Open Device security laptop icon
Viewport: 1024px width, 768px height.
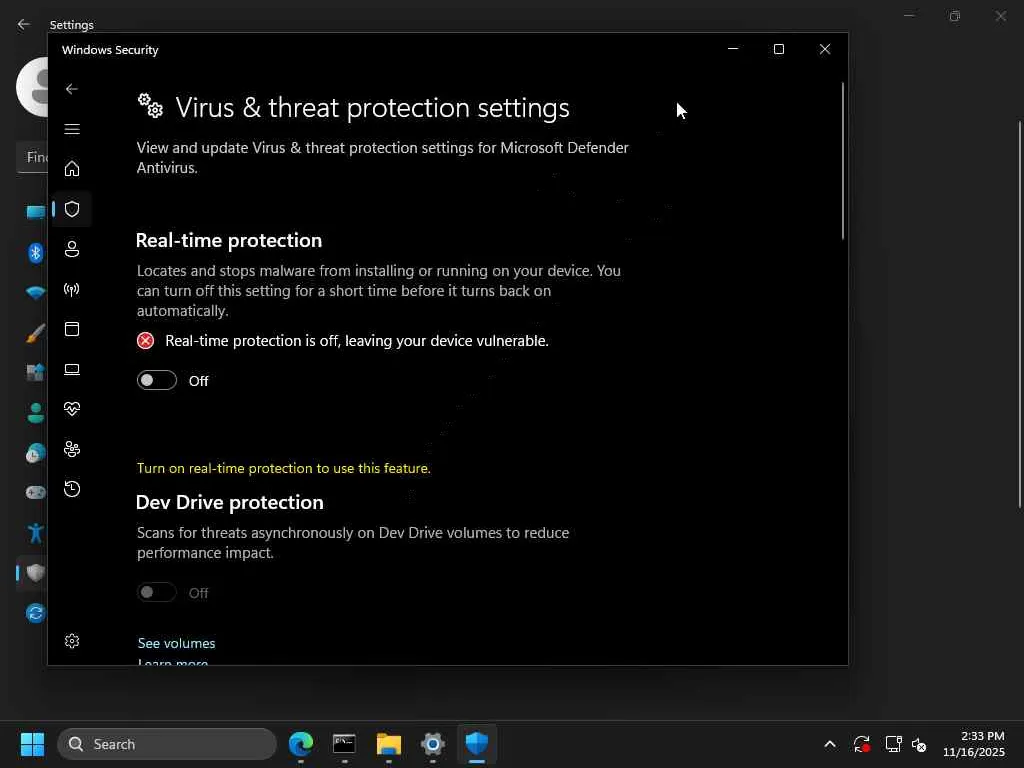[72, 369]
